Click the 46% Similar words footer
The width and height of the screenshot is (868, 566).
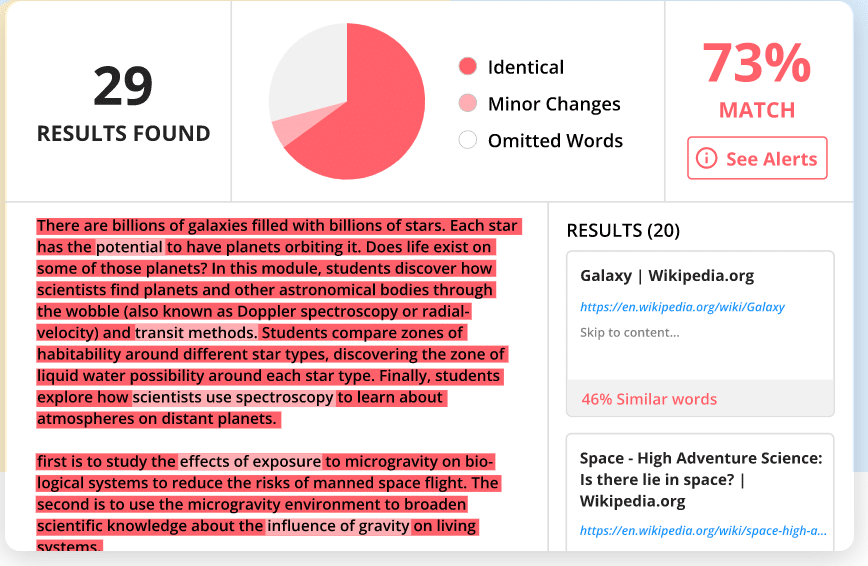pyautogui.click(x=649, y=399)
